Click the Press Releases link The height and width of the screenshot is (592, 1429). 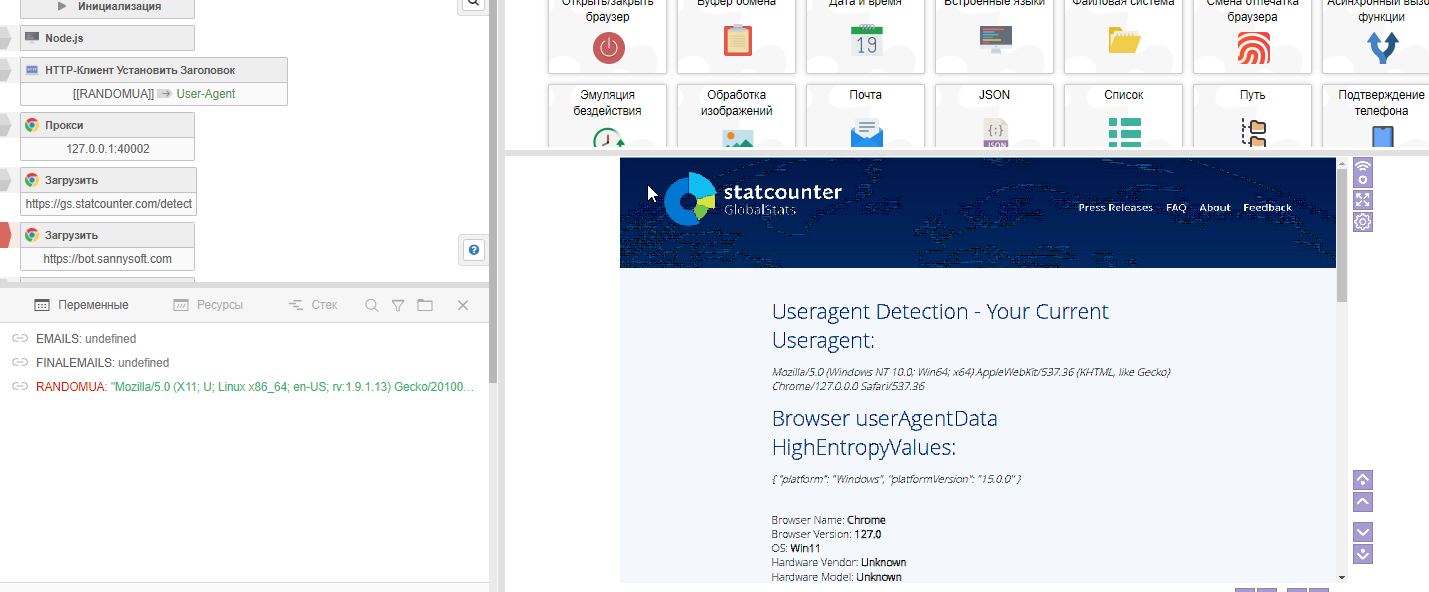pyautogui.click(x=1115, y=208)
